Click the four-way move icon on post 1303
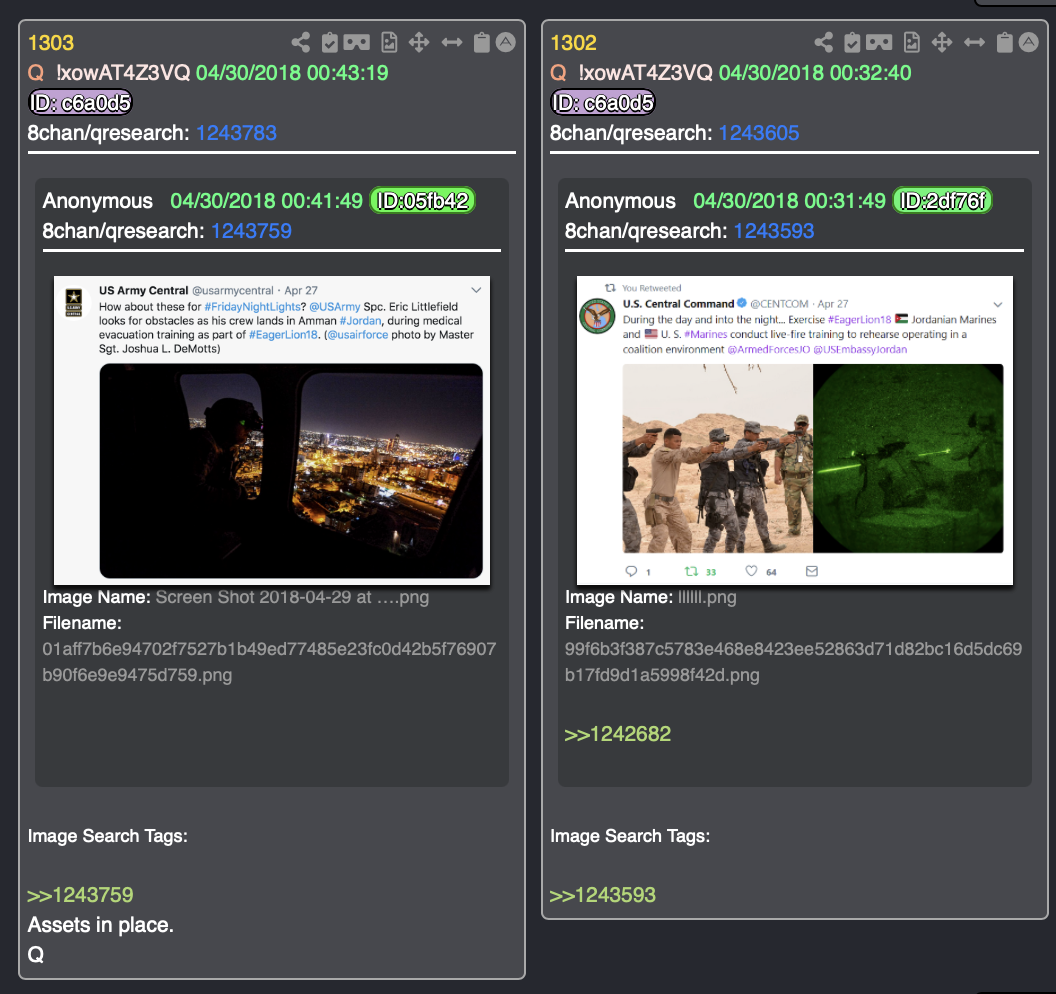 coord(419,42)
